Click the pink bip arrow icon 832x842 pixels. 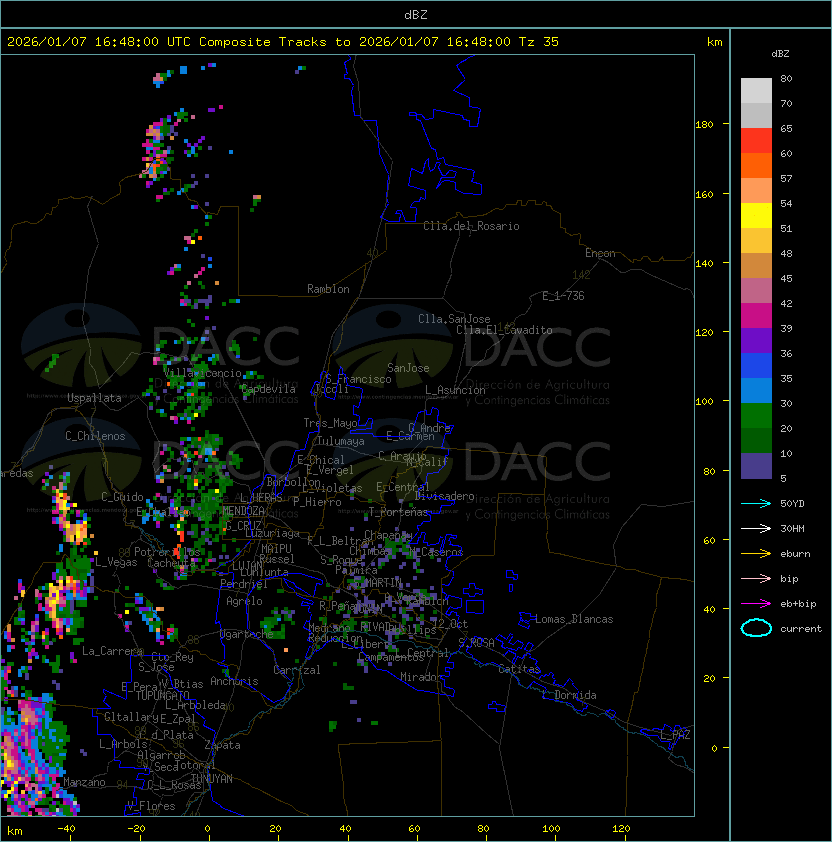(x=756, y=578)
